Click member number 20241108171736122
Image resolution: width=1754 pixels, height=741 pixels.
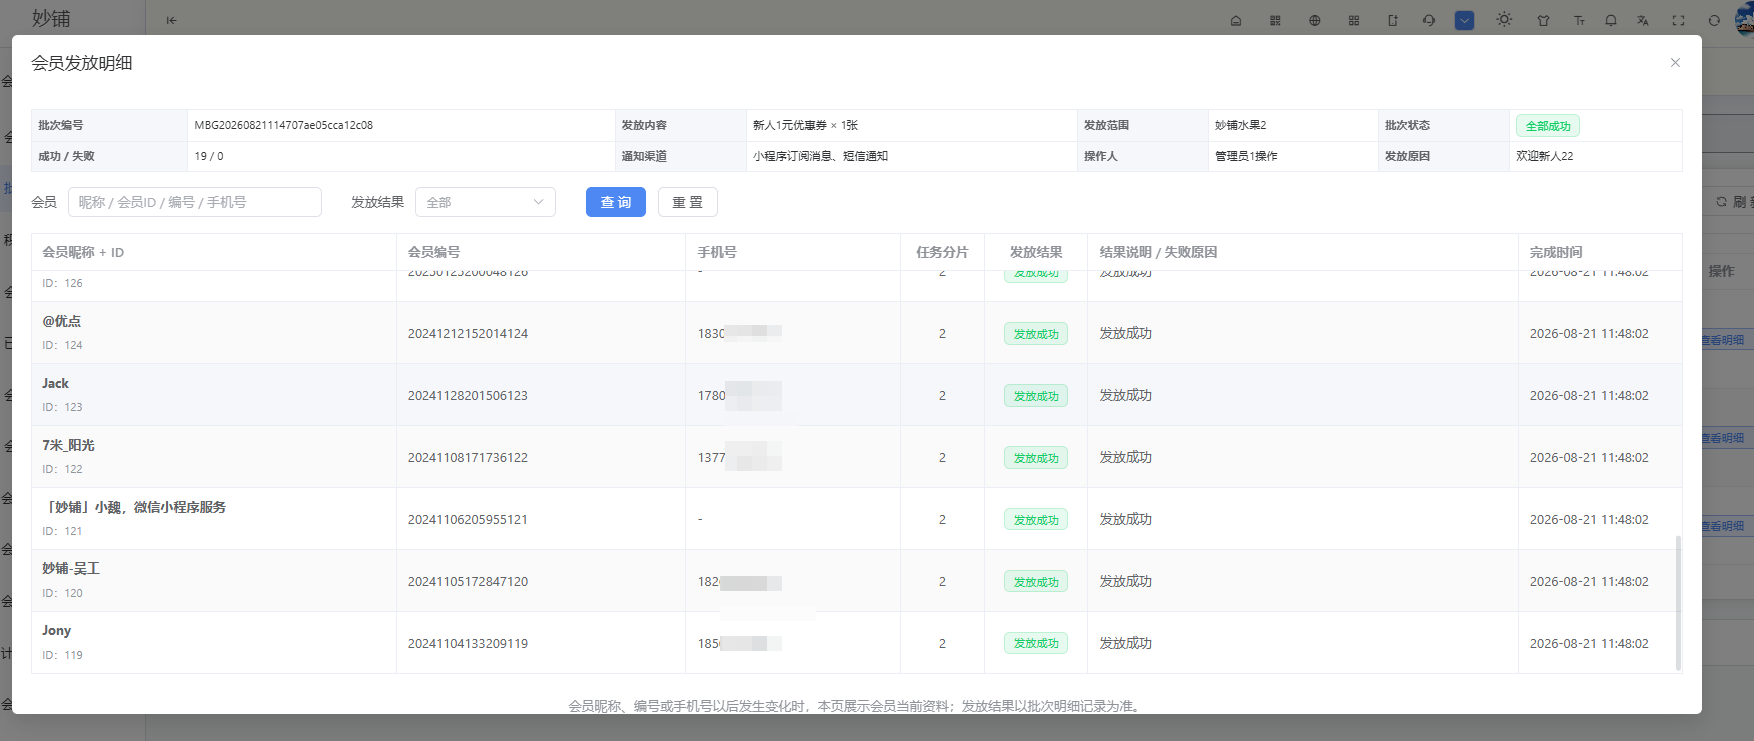(468, 458)
